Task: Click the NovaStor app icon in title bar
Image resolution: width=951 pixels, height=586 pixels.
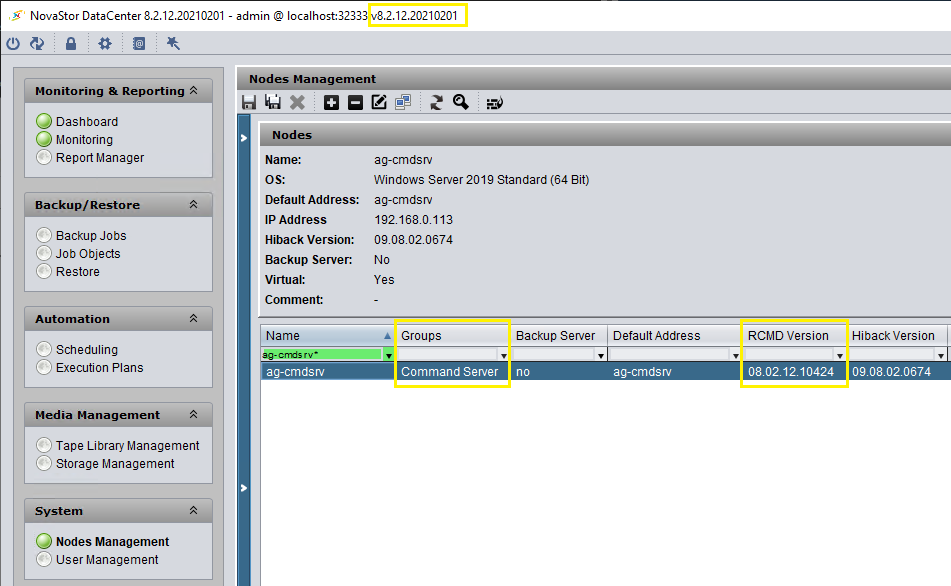Action: tap(18, 16)
